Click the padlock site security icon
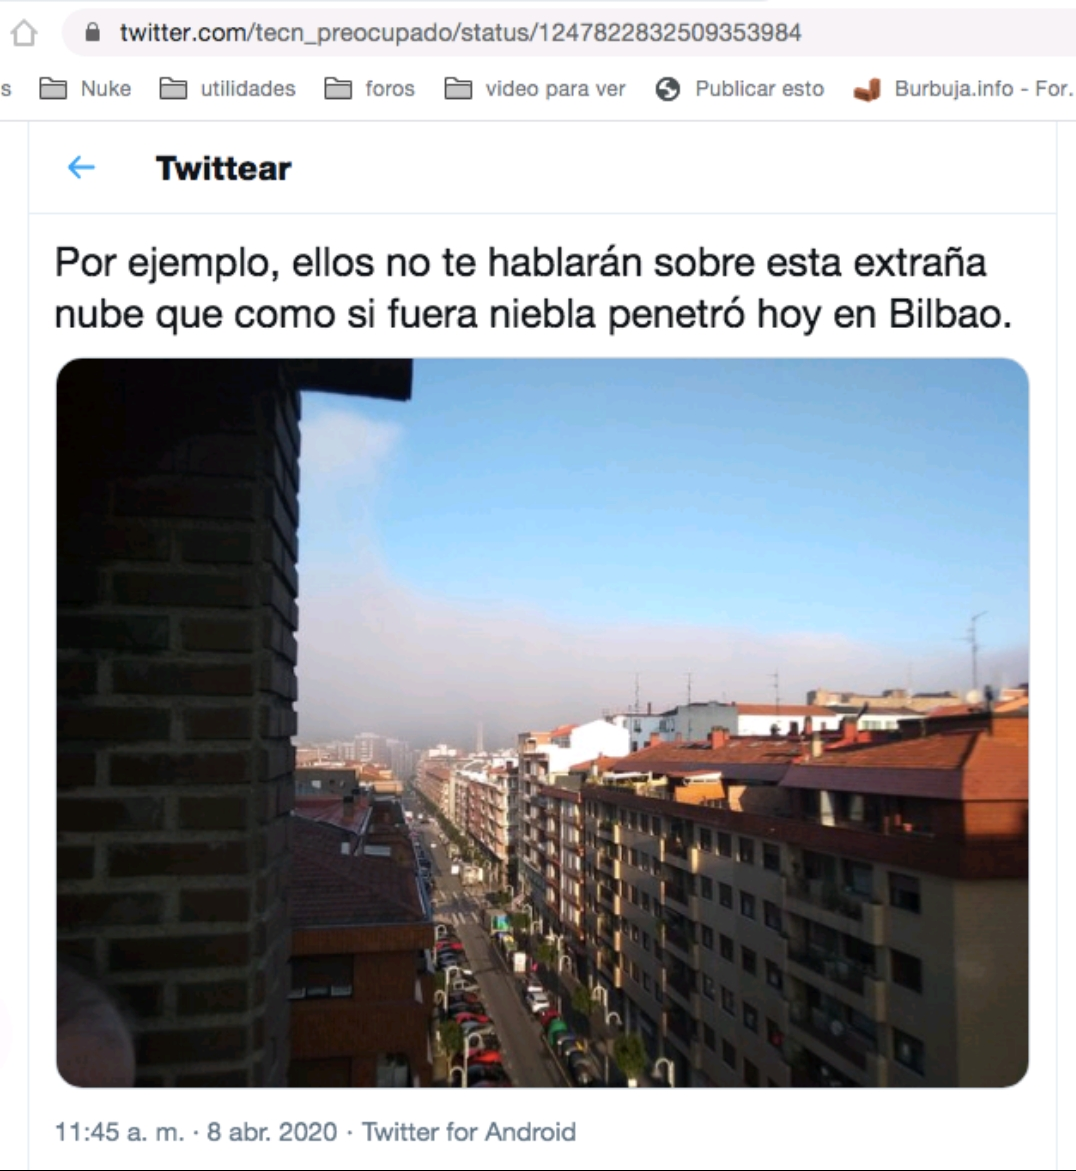The image size is (1076, 1171). (x=93, y=32)
